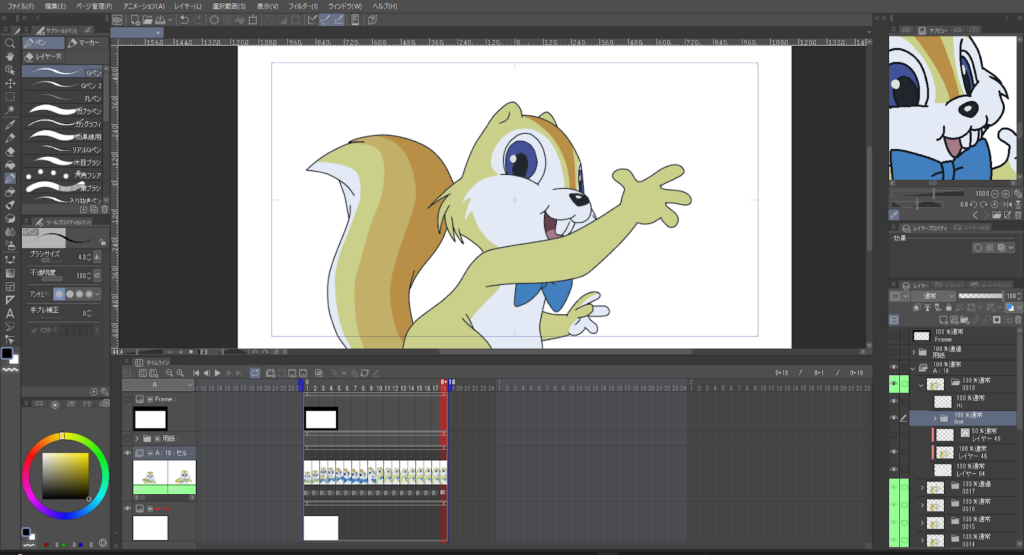Image resolution: width=1024 pixels, height=555 pixels.
Task: Toggle visibility of the 0018 layer folder
Action: pos(895,384)
